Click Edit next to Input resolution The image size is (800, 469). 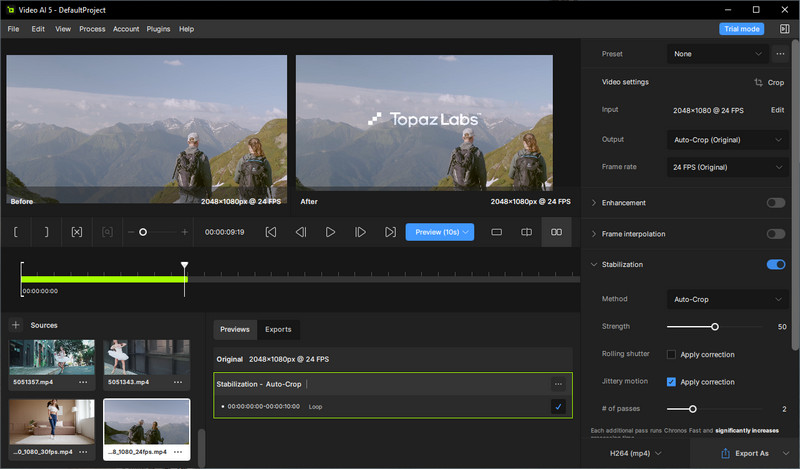point(777,110)
